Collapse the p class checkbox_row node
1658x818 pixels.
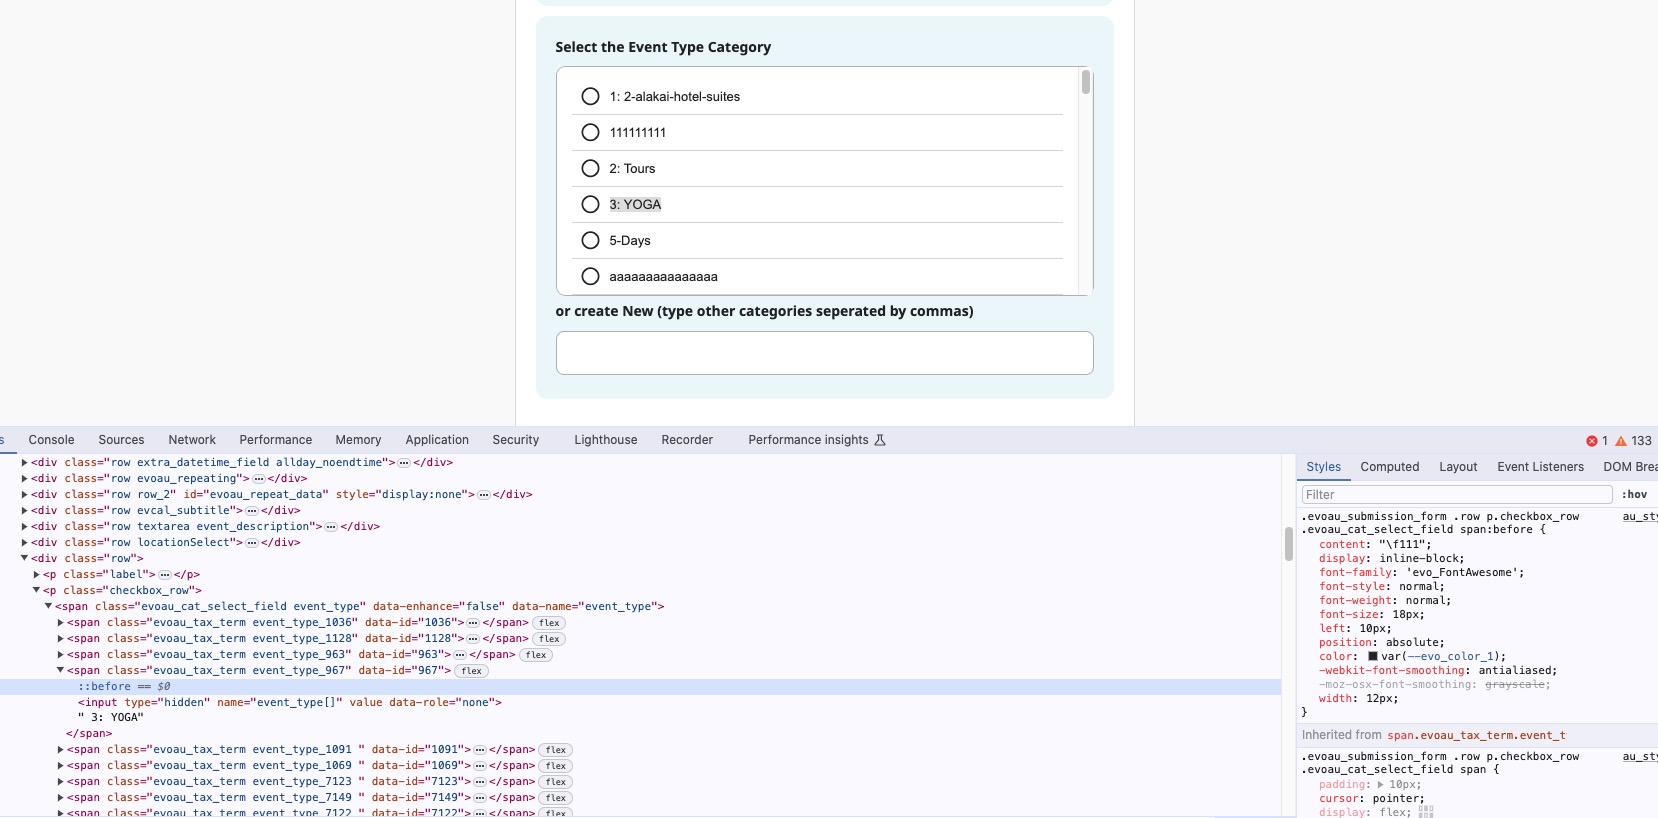click(x=36, y=591)
